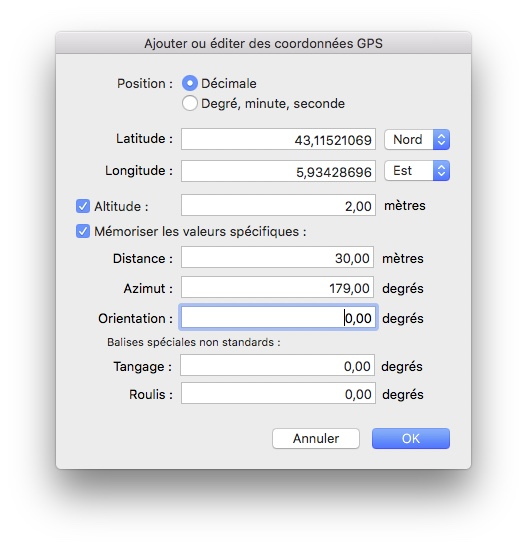The height and width of the screenshot is (549, 527).
Task: Click the blue arrows beside Nord
Action: tap(441, 139)
